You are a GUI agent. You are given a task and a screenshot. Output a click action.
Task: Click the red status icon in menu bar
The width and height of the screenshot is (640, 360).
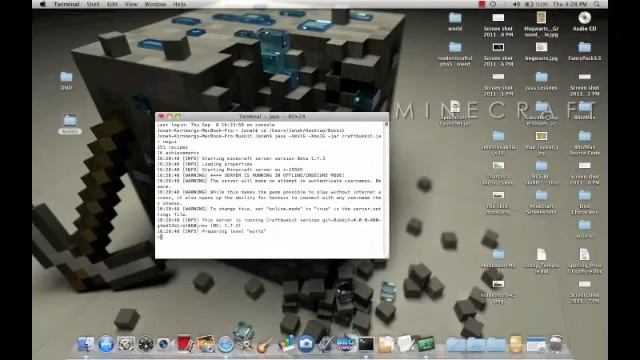pos(482,4)
